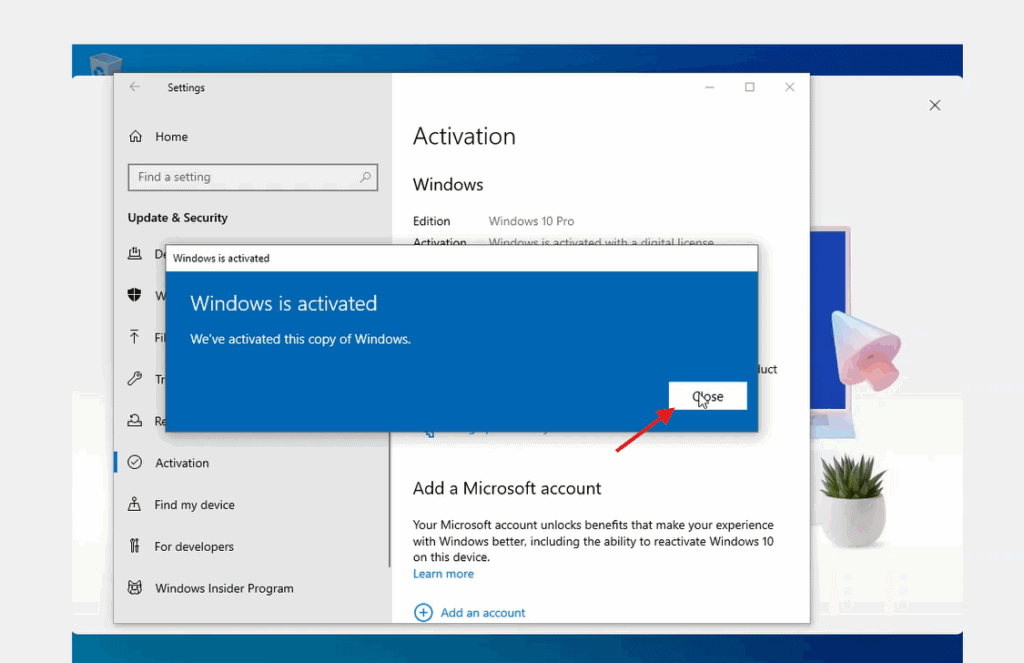Viewport: 1024px width, 663px height.
Task: Open the Windows Insider Program page
Action: (x=224, y=589)
